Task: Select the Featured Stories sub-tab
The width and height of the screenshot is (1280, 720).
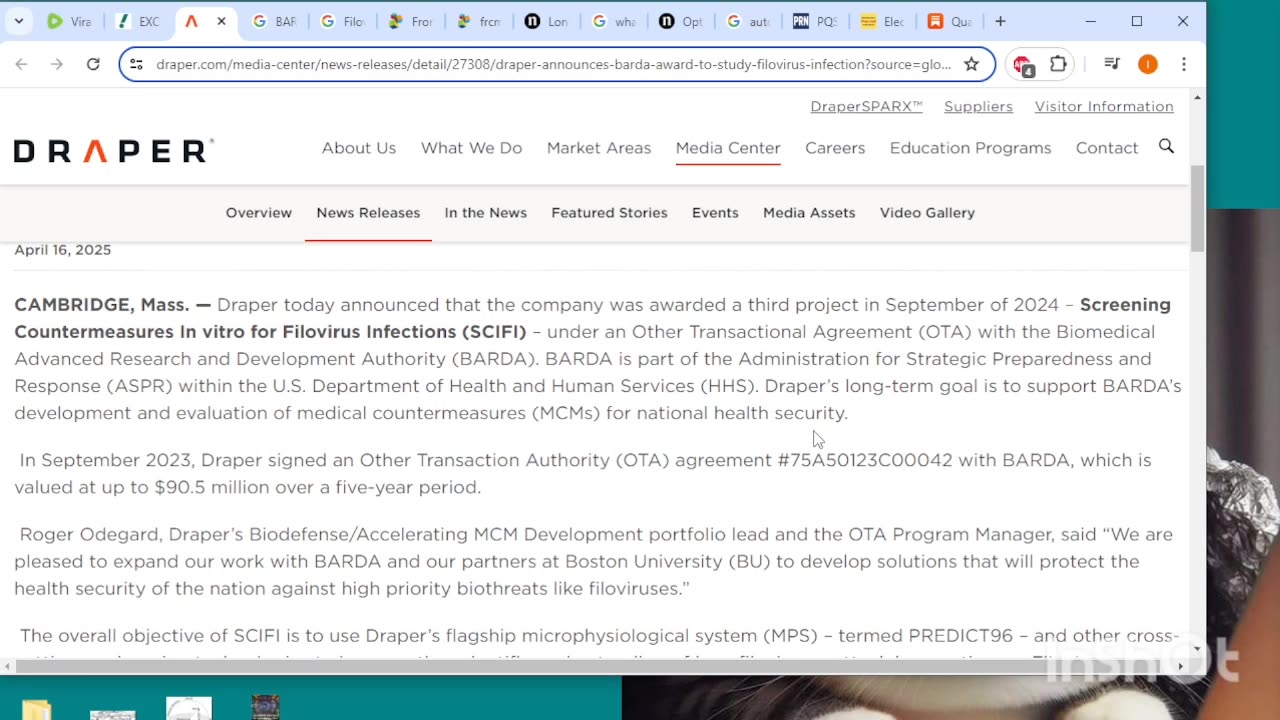Action: click(609, 213)
